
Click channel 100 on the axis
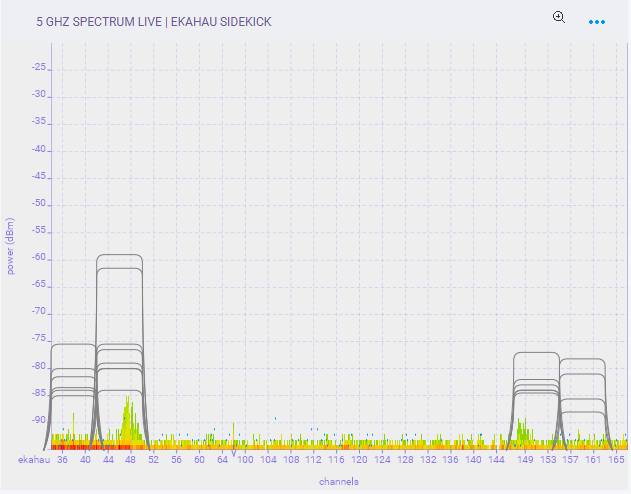245,459
